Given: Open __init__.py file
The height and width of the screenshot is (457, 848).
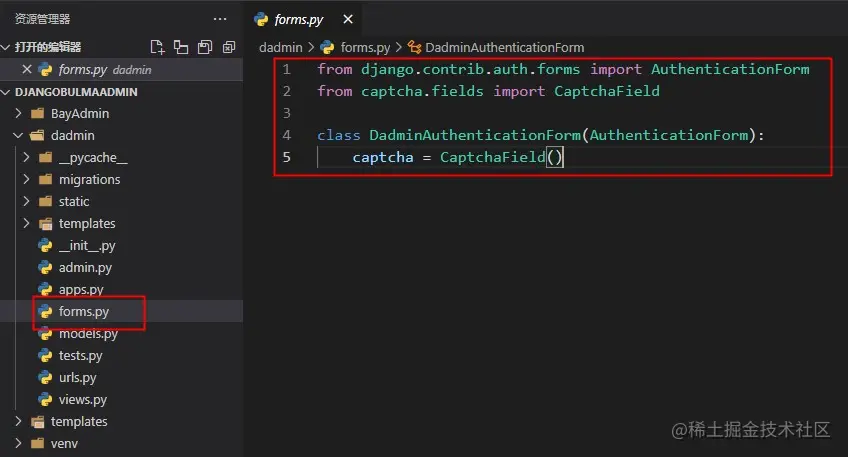Looking at the screenshot, I should pyautogui.click(x=87, y=246).
